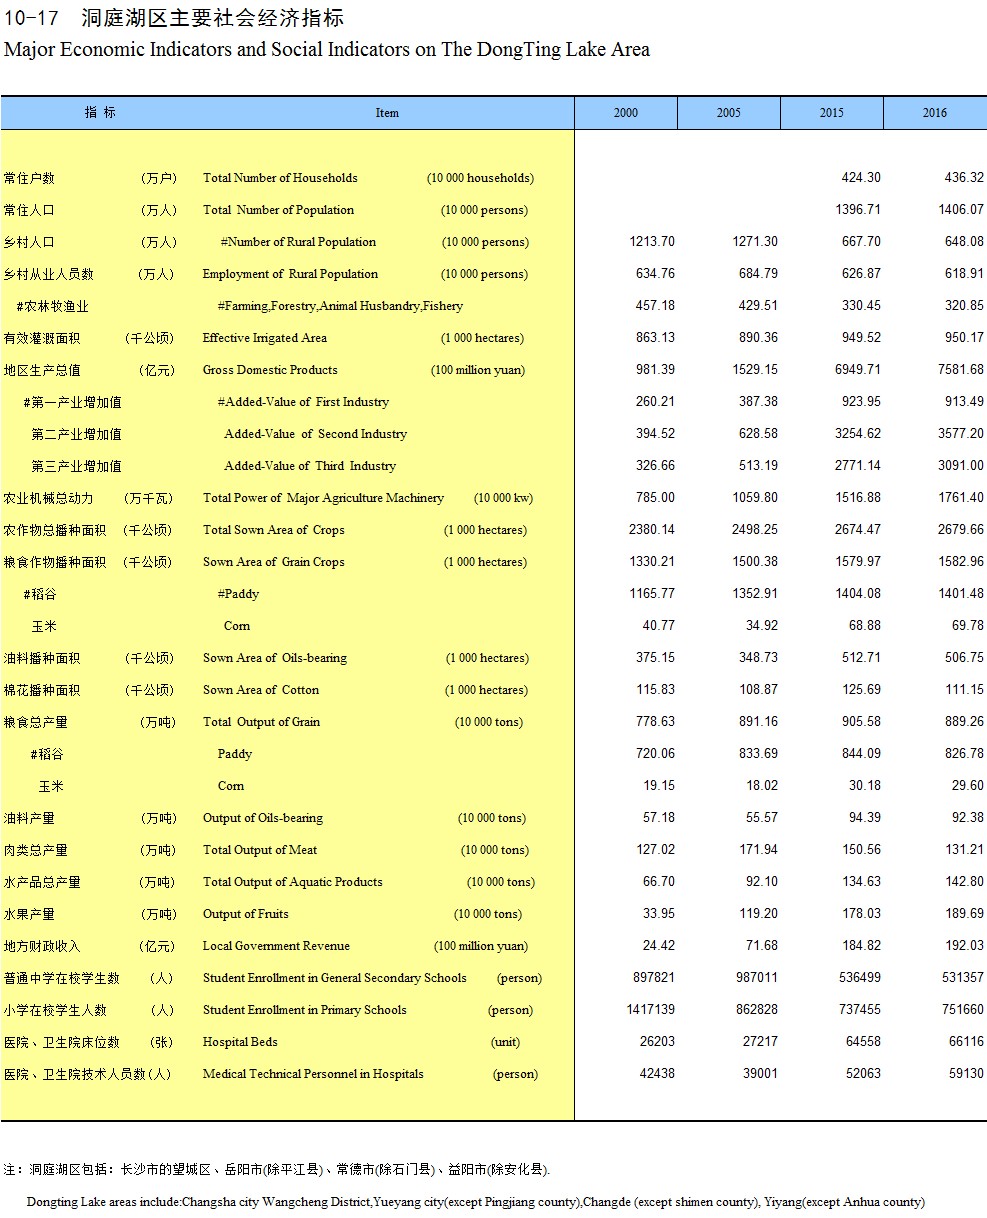Click the Item column header
Viewport: 987px width, 1218px height.
coord(387,113)
